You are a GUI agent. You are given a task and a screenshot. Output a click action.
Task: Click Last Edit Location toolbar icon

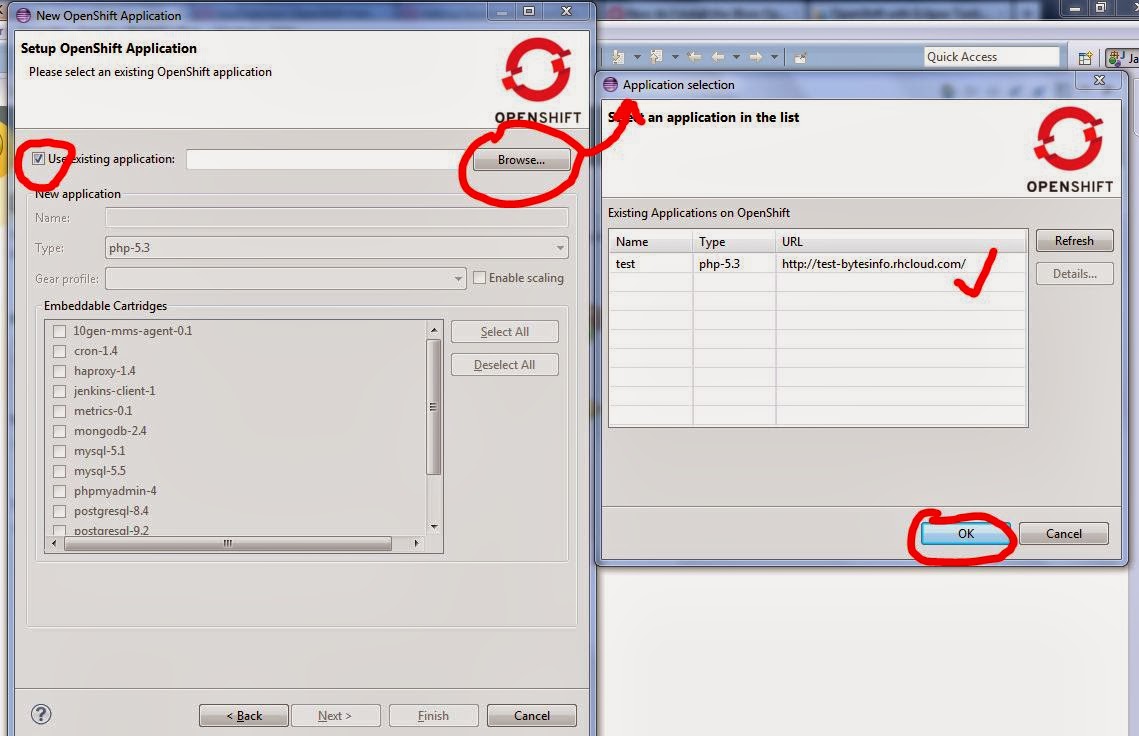[694, 57]
